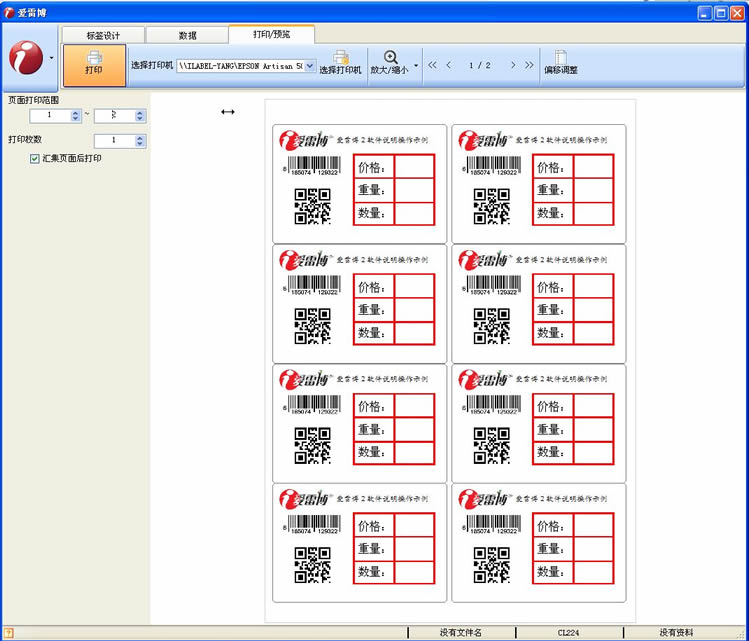This screenshot has height=641, width=749.
Task: Click the 打印枚数 copies field
Action: click(x=115, y=141)
